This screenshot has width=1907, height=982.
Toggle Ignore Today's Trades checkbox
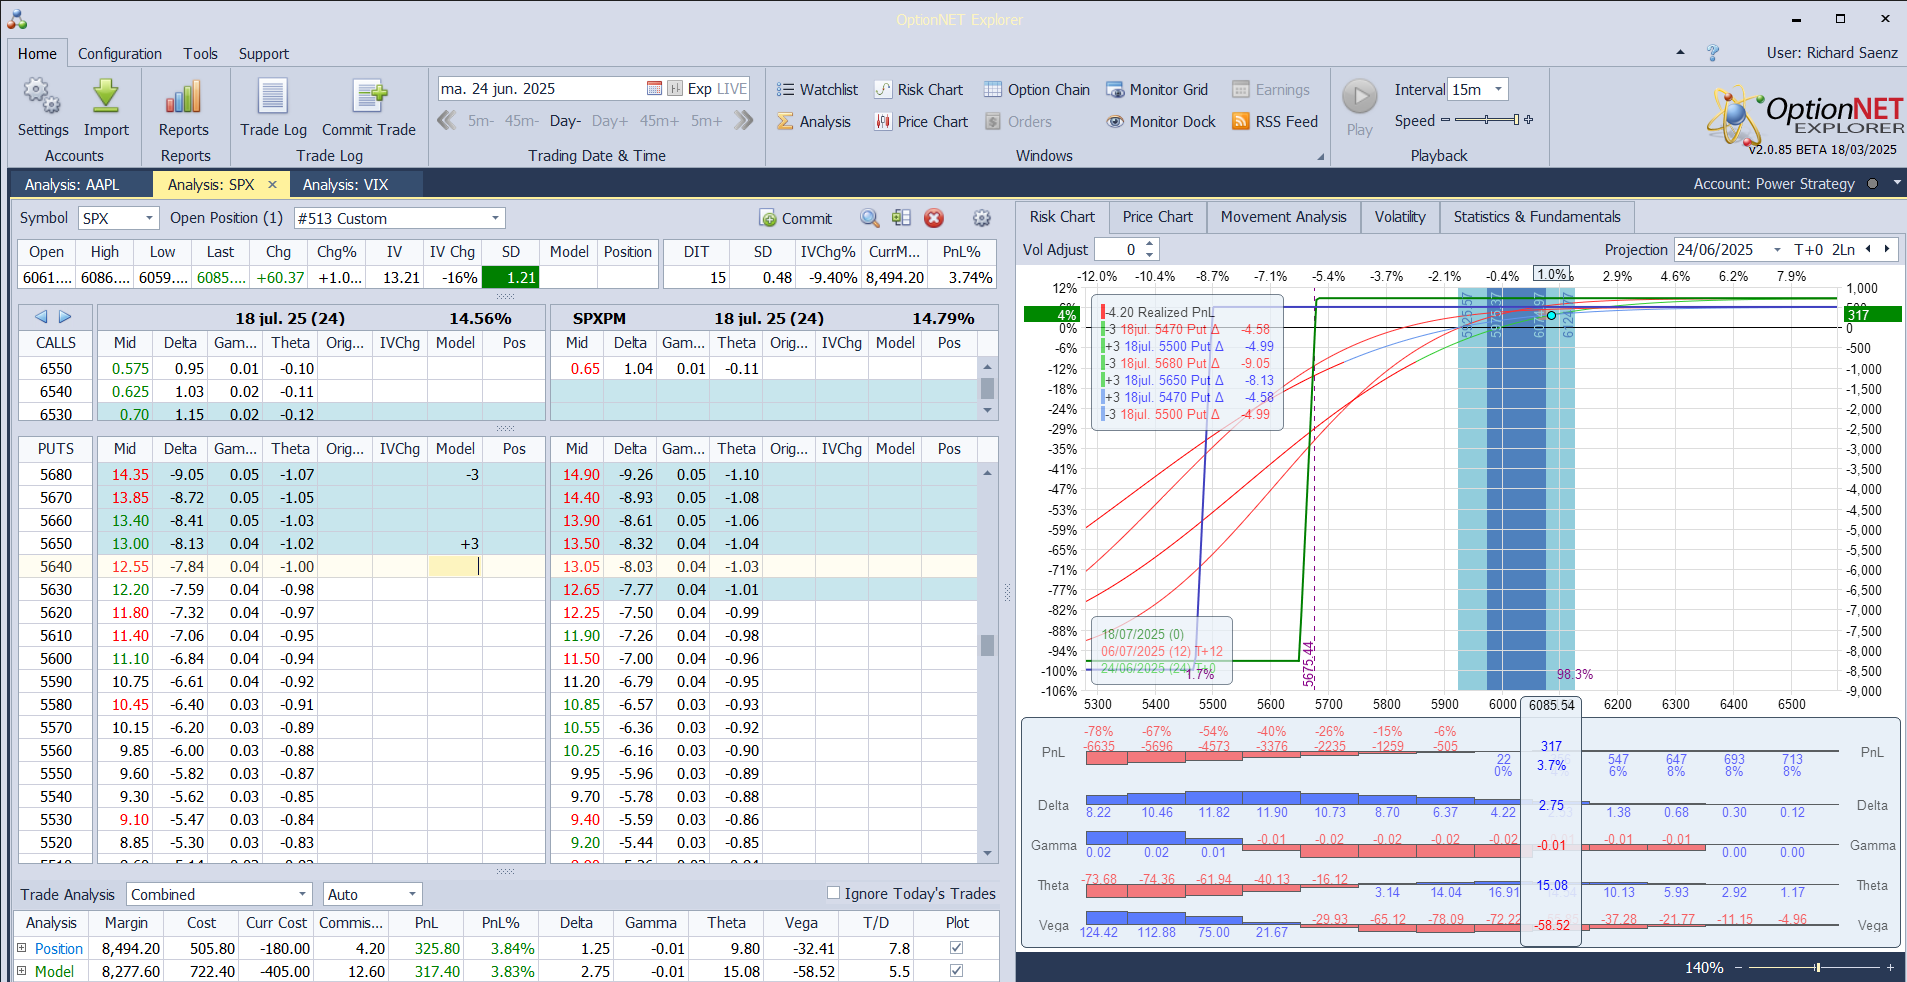833,893
